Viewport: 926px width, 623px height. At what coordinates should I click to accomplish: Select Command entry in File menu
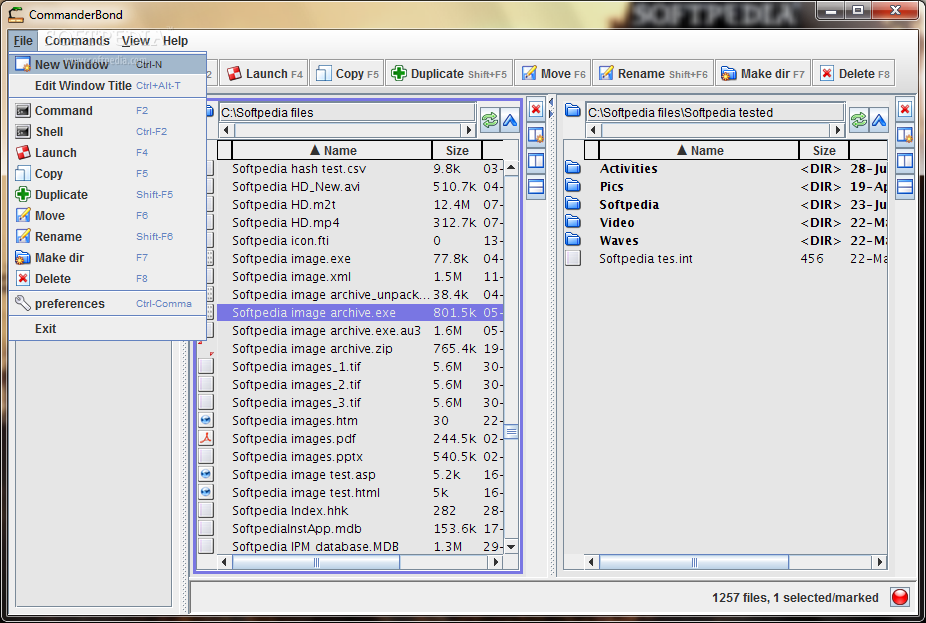[x=107, y=110]
